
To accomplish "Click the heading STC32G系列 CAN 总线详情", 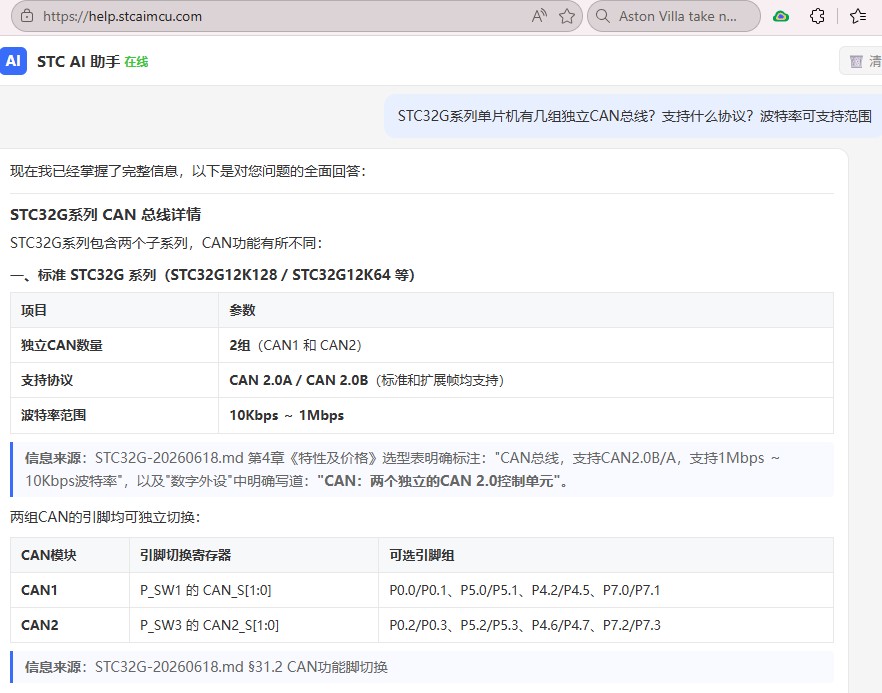I will [105, 214].
